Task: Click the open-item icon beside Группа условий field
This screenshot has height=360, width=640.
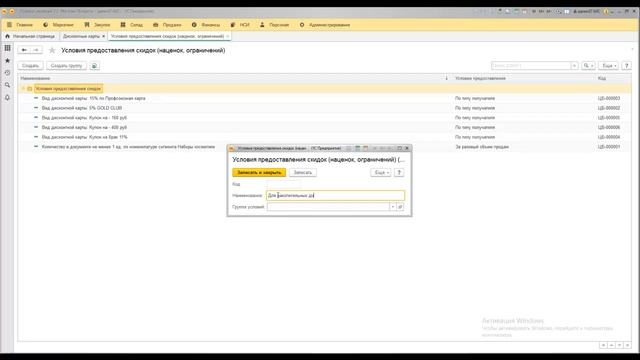Action: (400, 207)
